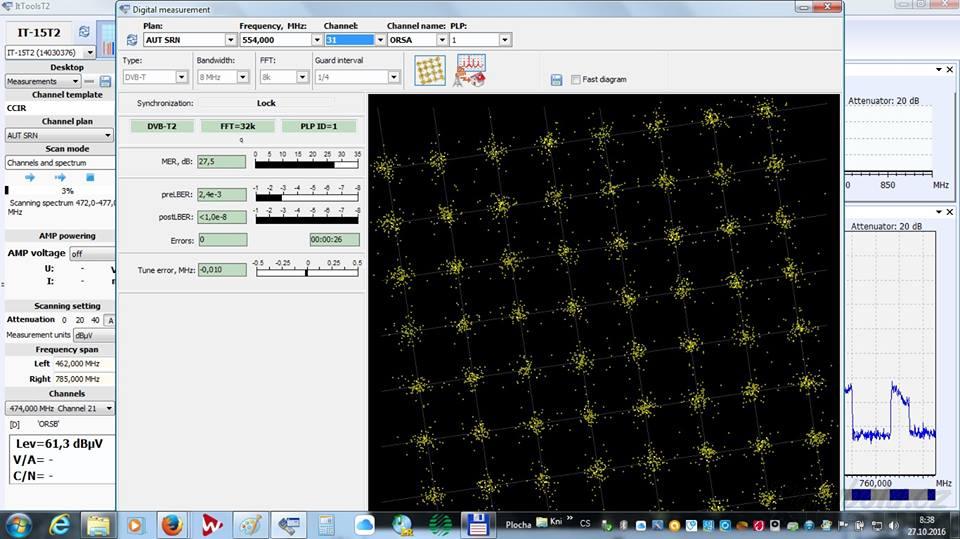
Task: Save the desktop with the floppy icon
Action: coord(105,81)
